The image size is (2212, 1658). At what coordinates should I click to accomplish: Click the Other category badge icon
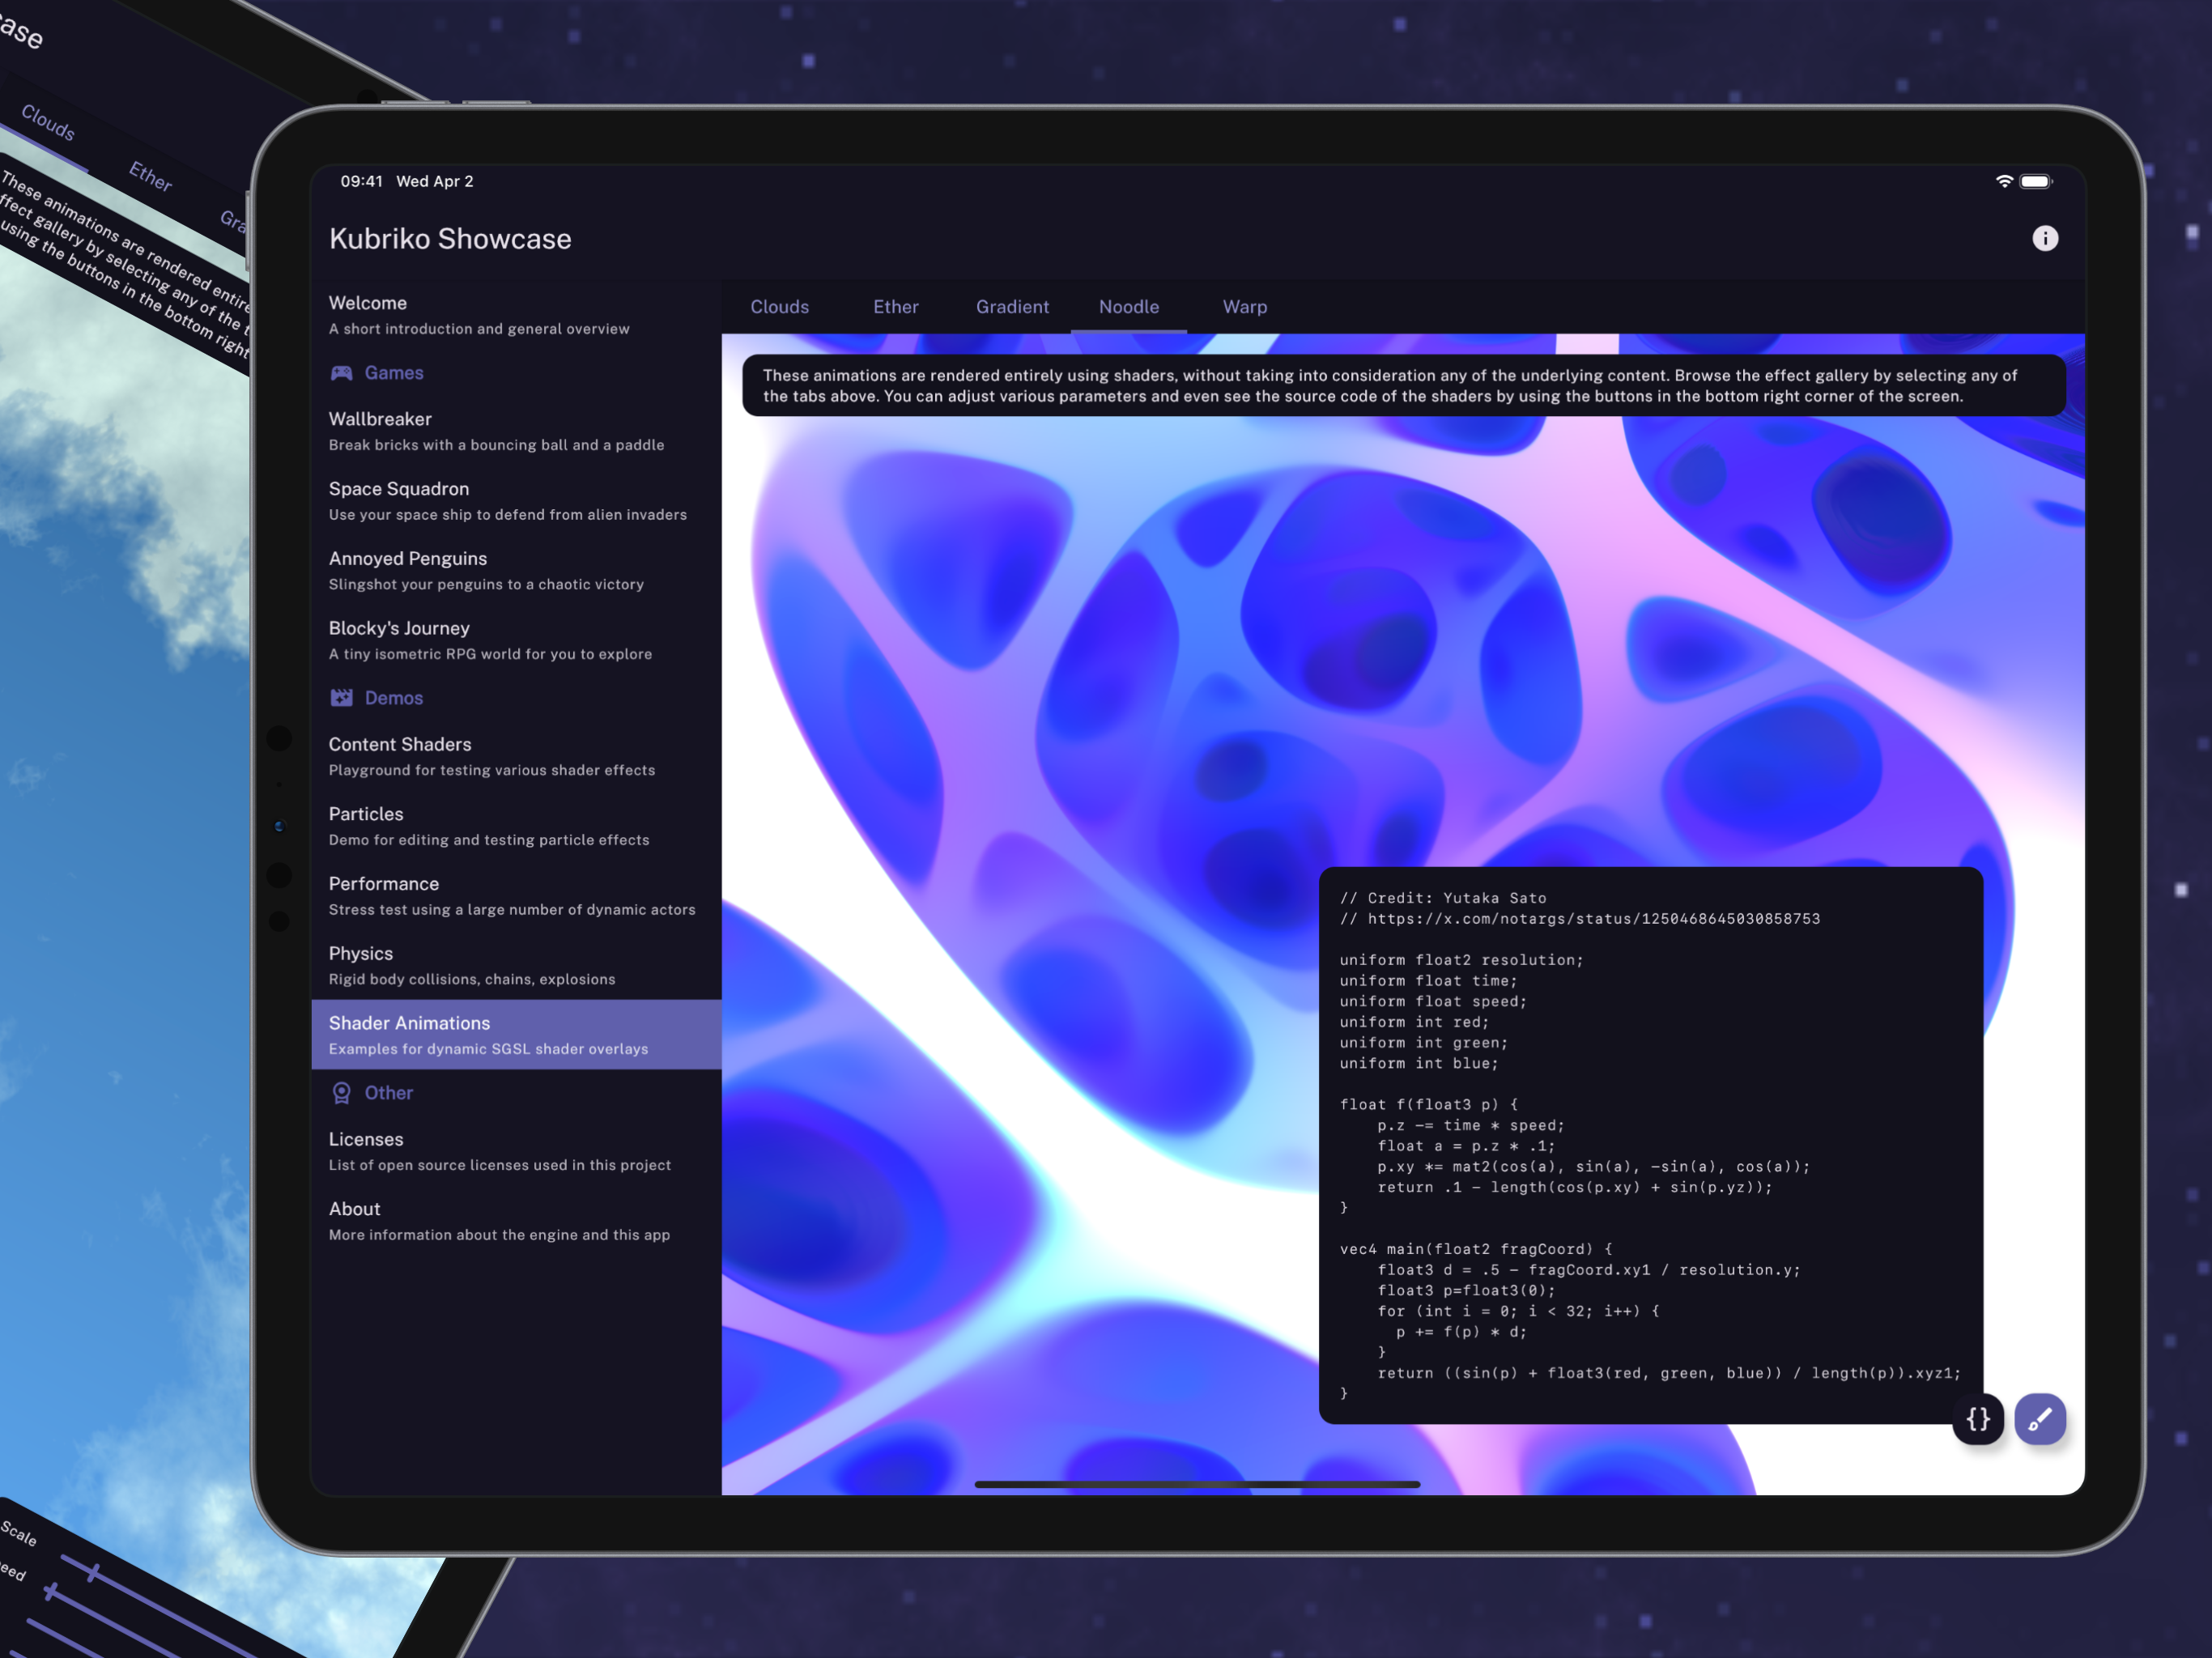[x=342, y=1093]
